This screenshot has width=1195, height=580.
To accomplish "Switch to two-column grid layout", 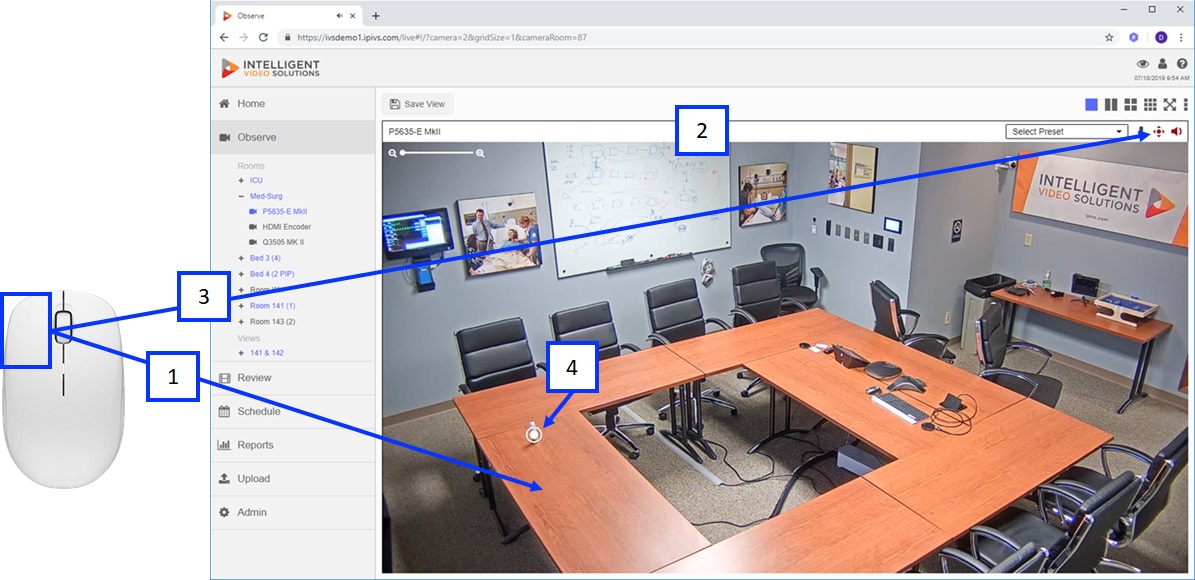I will tap(1111, 104).
